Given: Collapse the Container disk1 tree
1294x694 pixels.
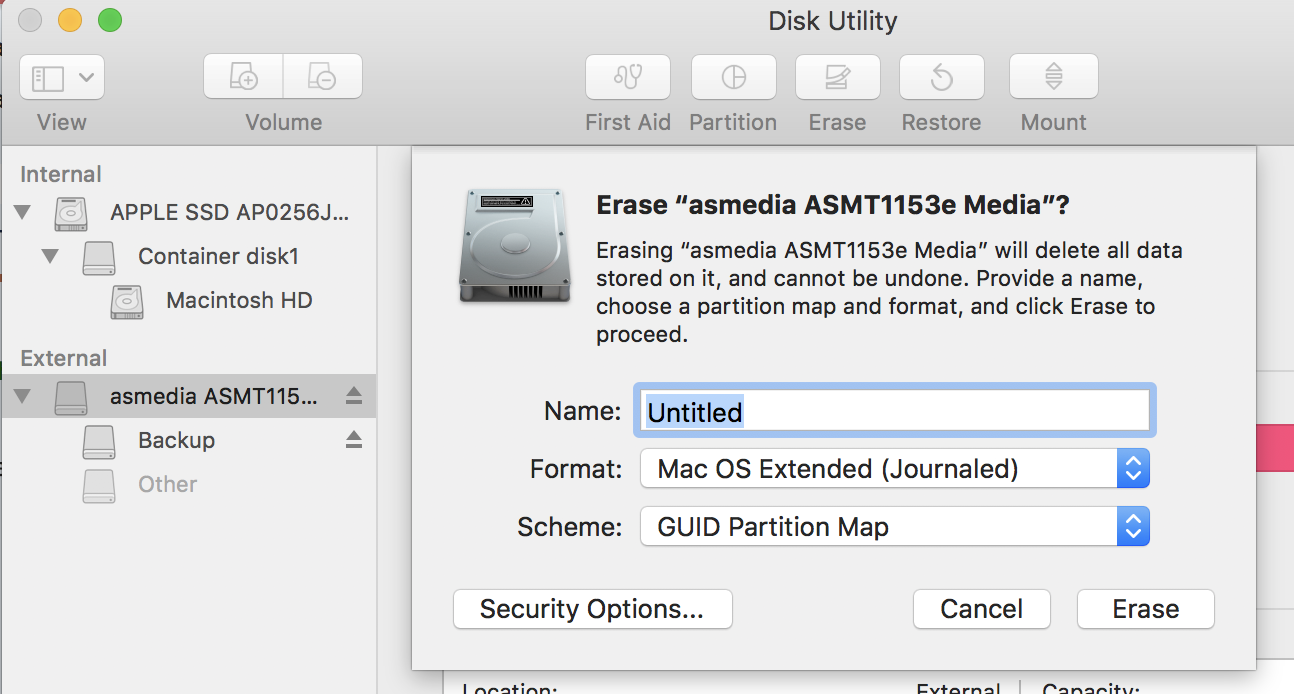Looking at the screenshot, I should tap(51, 256).
